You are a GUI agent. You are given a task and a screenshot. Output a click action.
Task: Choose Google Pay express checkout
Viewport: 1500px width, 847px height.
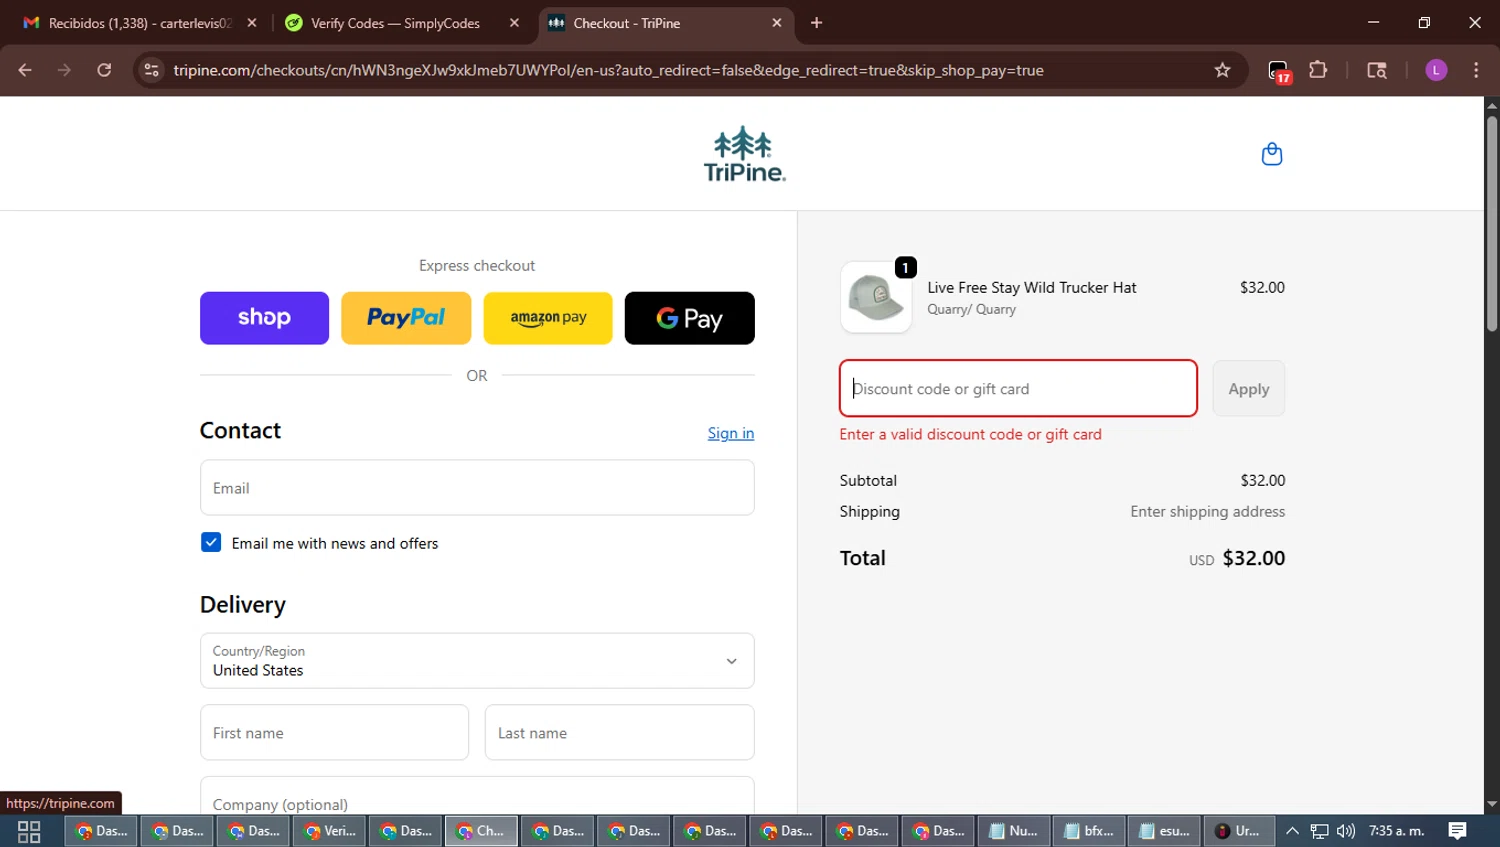point(690,318)
